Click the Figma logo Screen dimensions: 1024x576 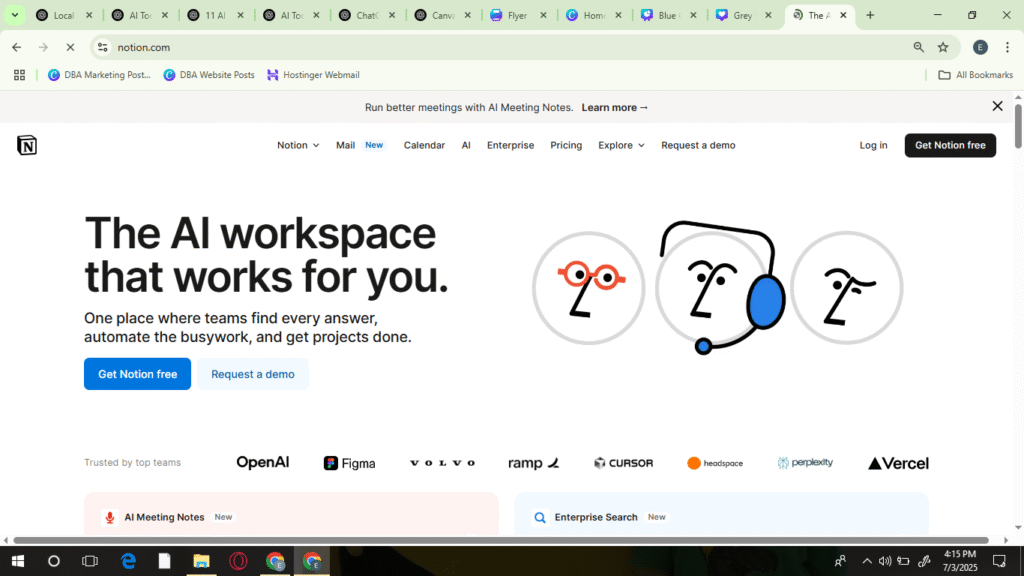[x=349, y=463]
